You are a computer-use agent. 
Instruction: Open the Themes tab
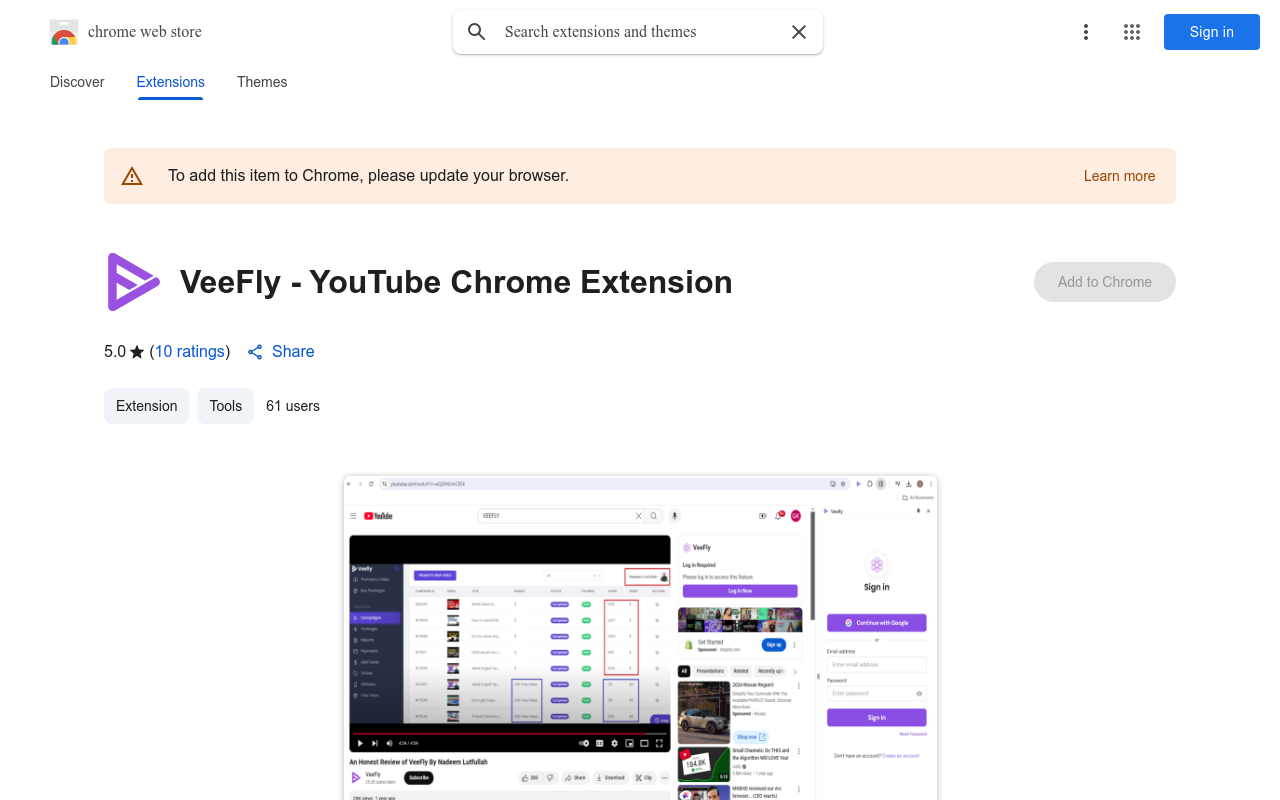[262, 82]
